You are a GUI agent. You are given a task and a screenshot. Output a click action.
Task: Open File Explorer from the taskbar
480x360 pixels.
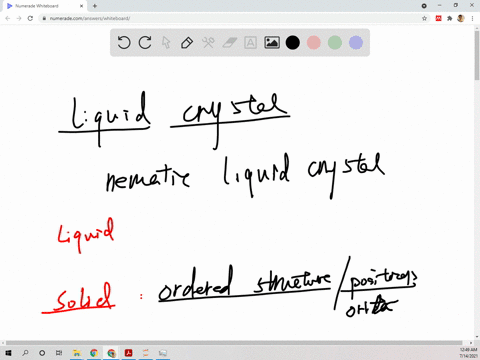(77, 353)
